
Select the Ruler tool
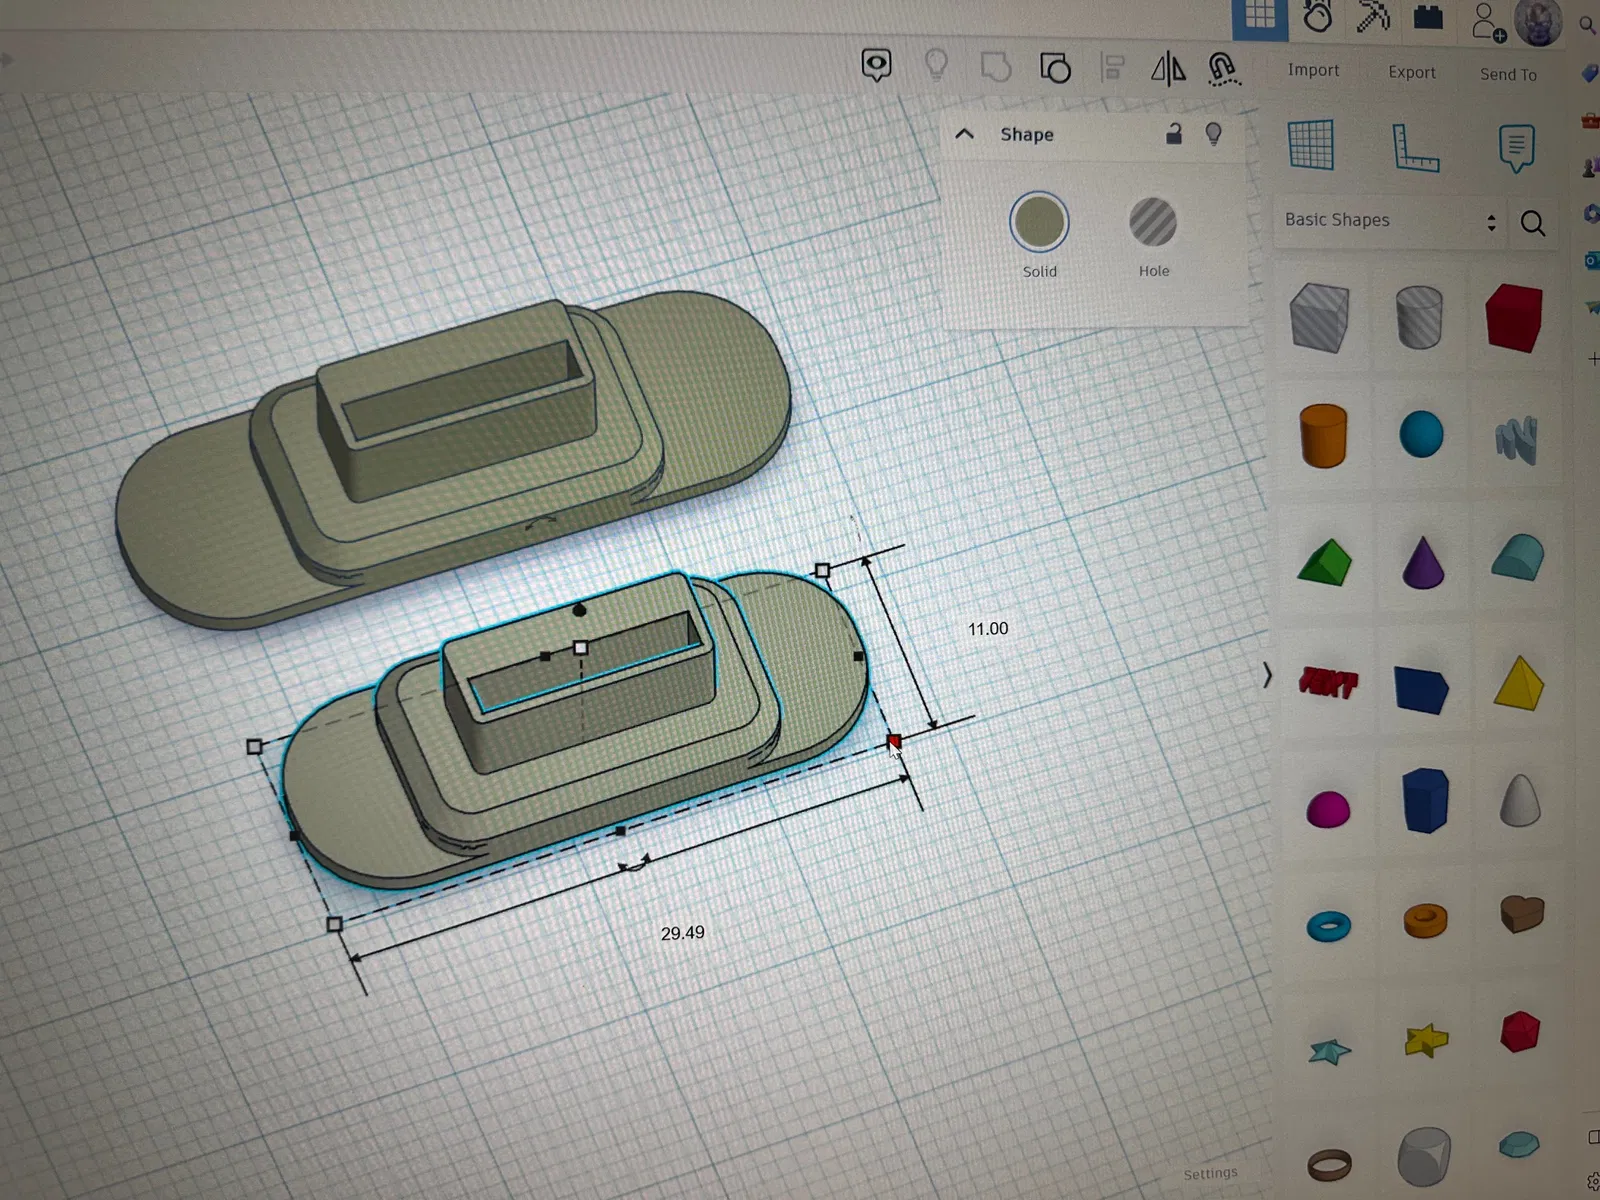click(1415, 149)
